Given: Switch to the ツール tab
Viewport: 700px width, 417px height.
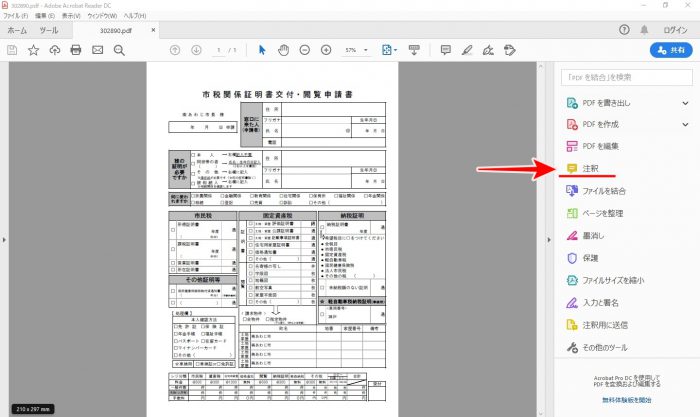Looking at the screenshot, I should point(49,30).
